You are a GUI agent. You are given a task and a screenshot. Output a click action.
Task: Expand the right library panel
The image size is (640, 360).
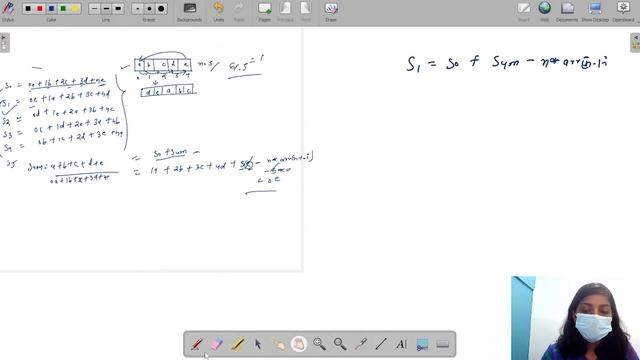[636, 42]
